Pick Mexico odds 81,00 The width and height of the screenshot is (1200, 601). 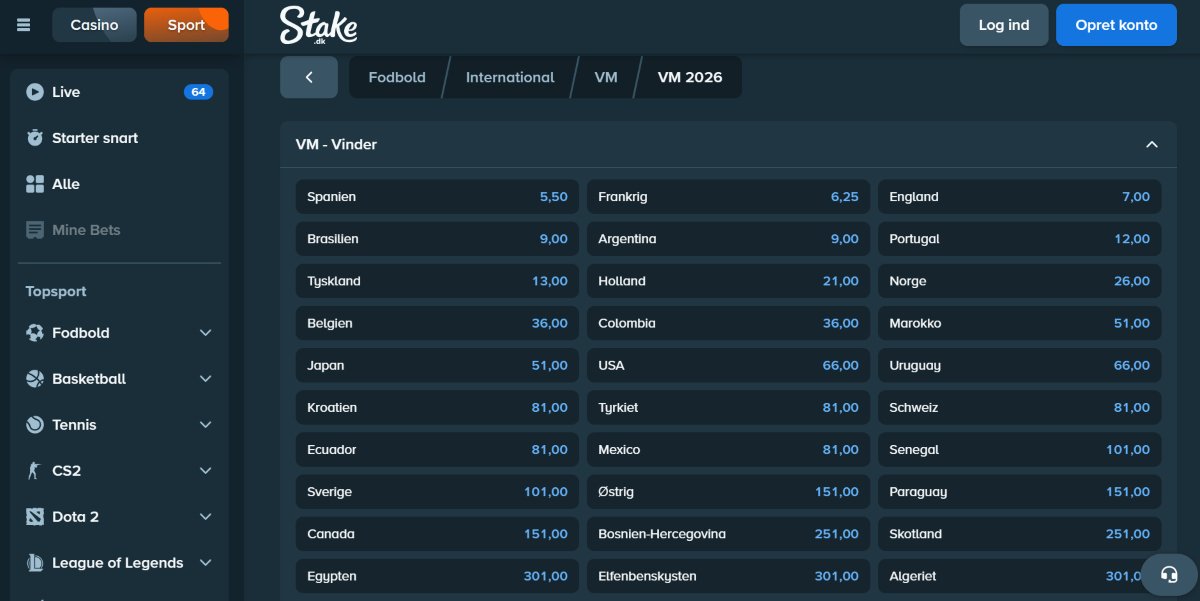[729, 449]
